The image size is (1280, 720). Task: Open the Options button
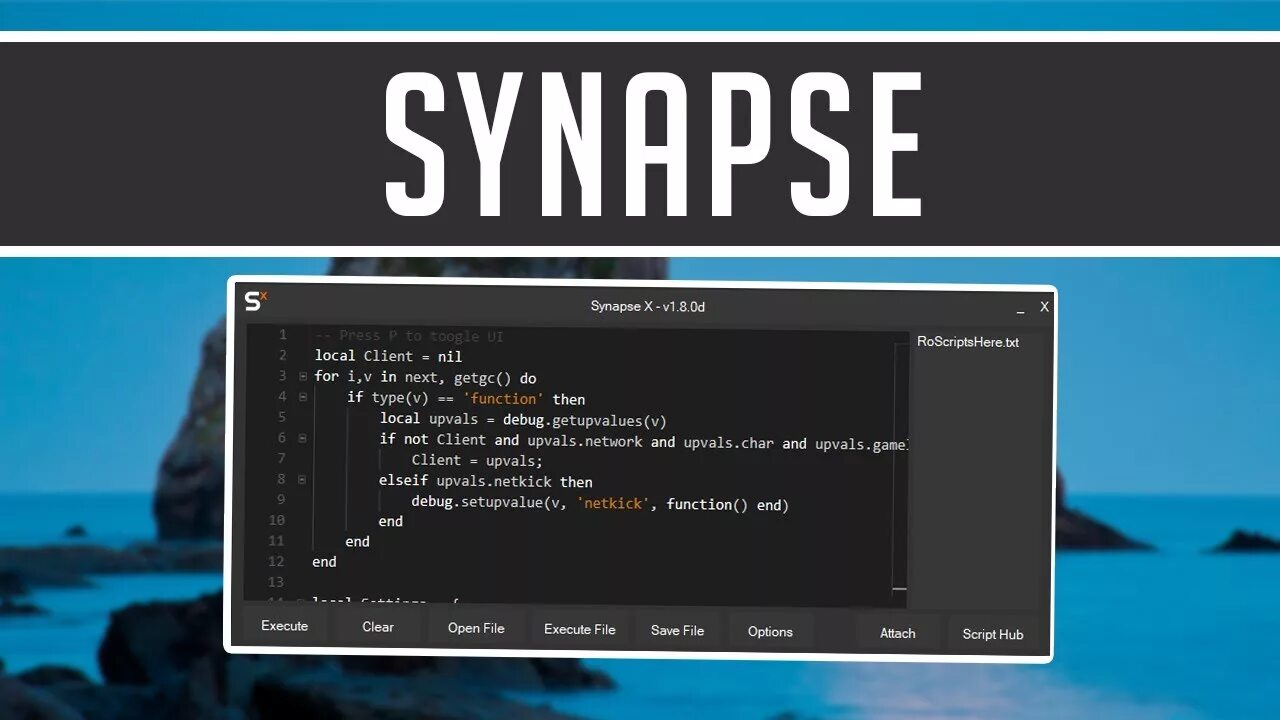[770, 631]
